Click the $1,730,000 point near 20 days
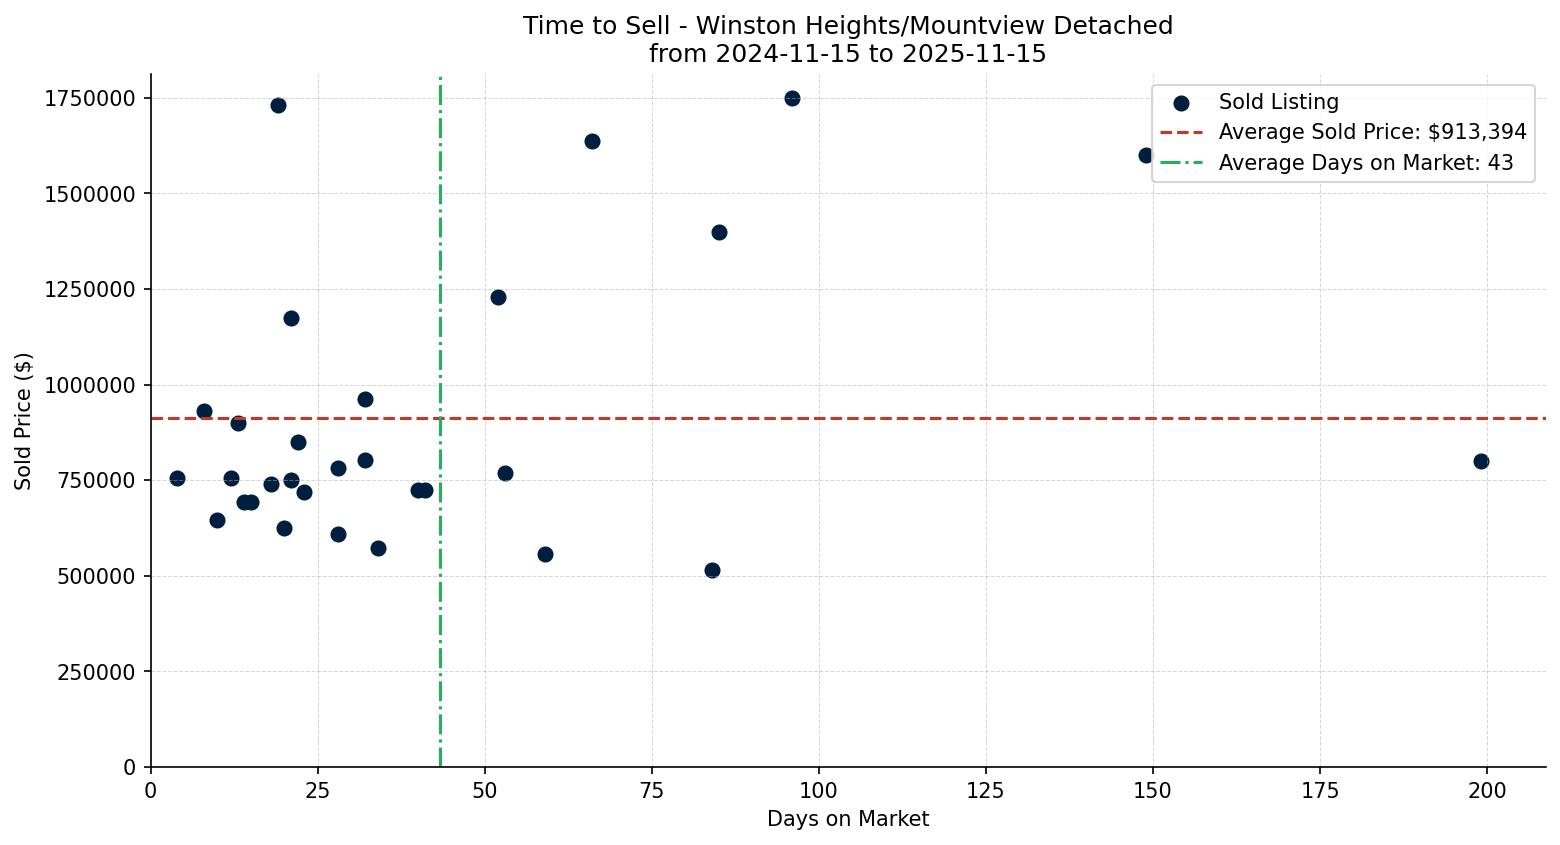1560x845 pixels. point(278,105)
